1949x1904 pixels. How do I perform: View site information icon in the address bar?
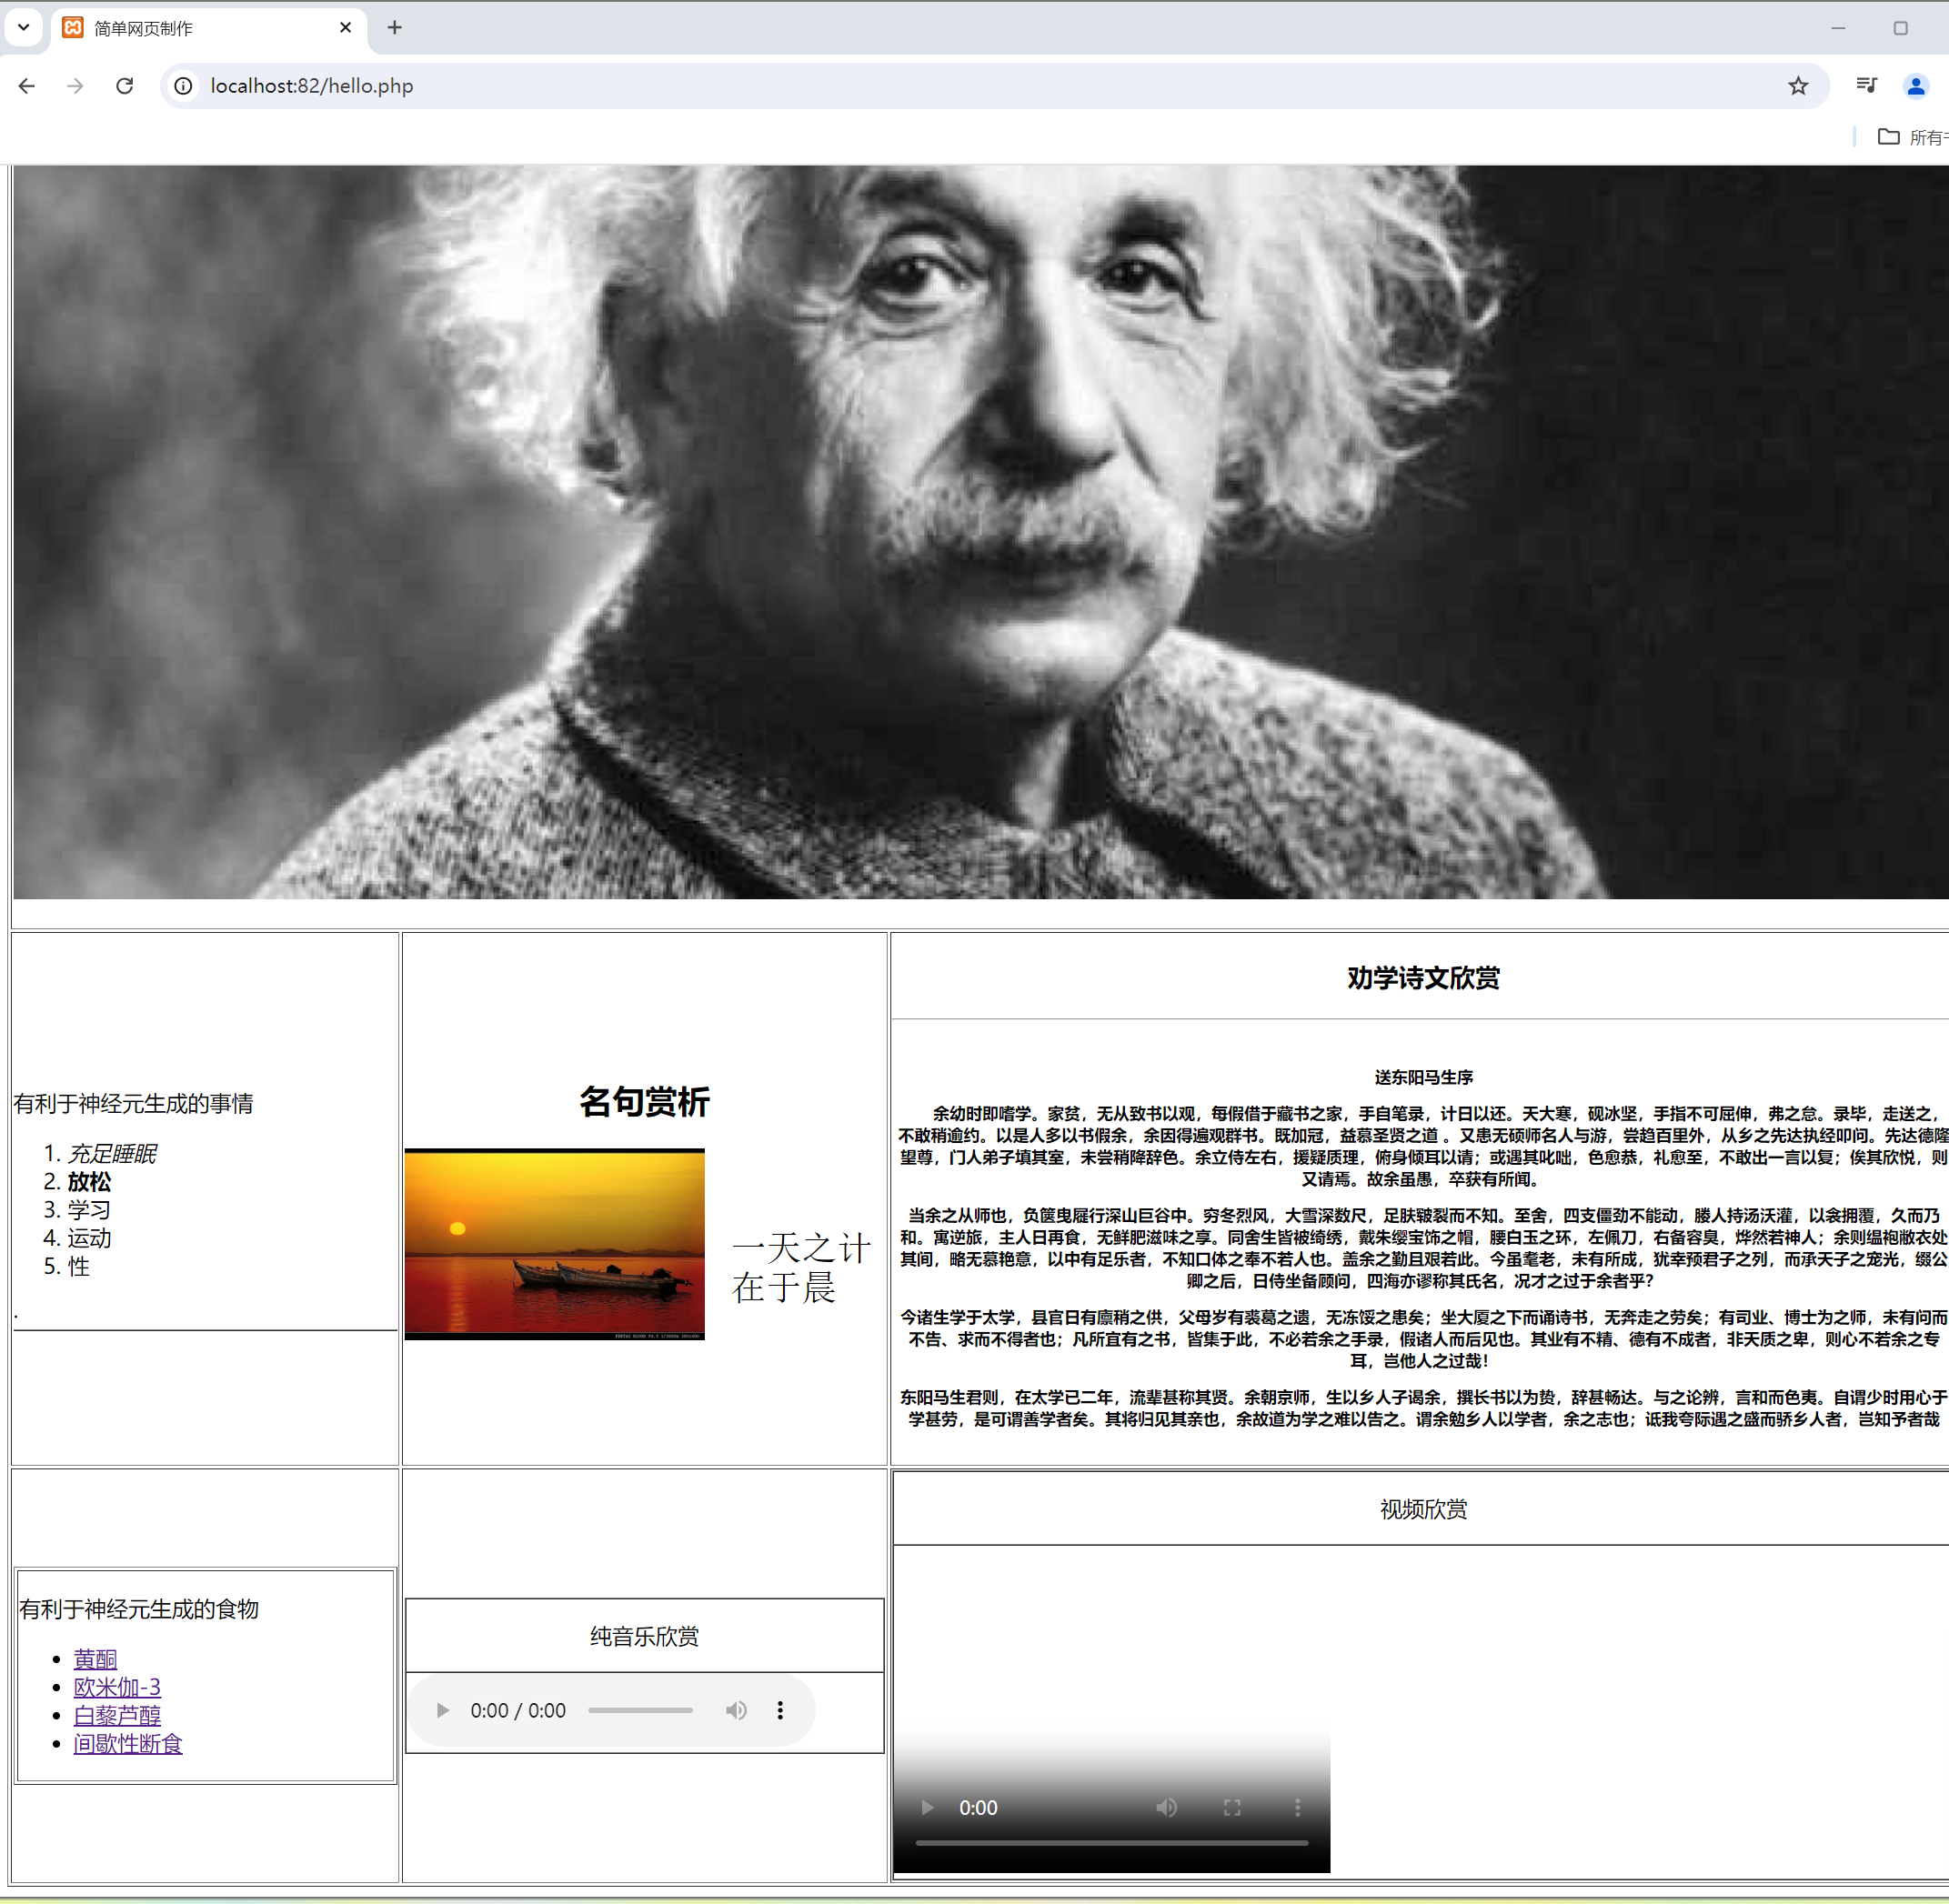(x=184, y=86)
